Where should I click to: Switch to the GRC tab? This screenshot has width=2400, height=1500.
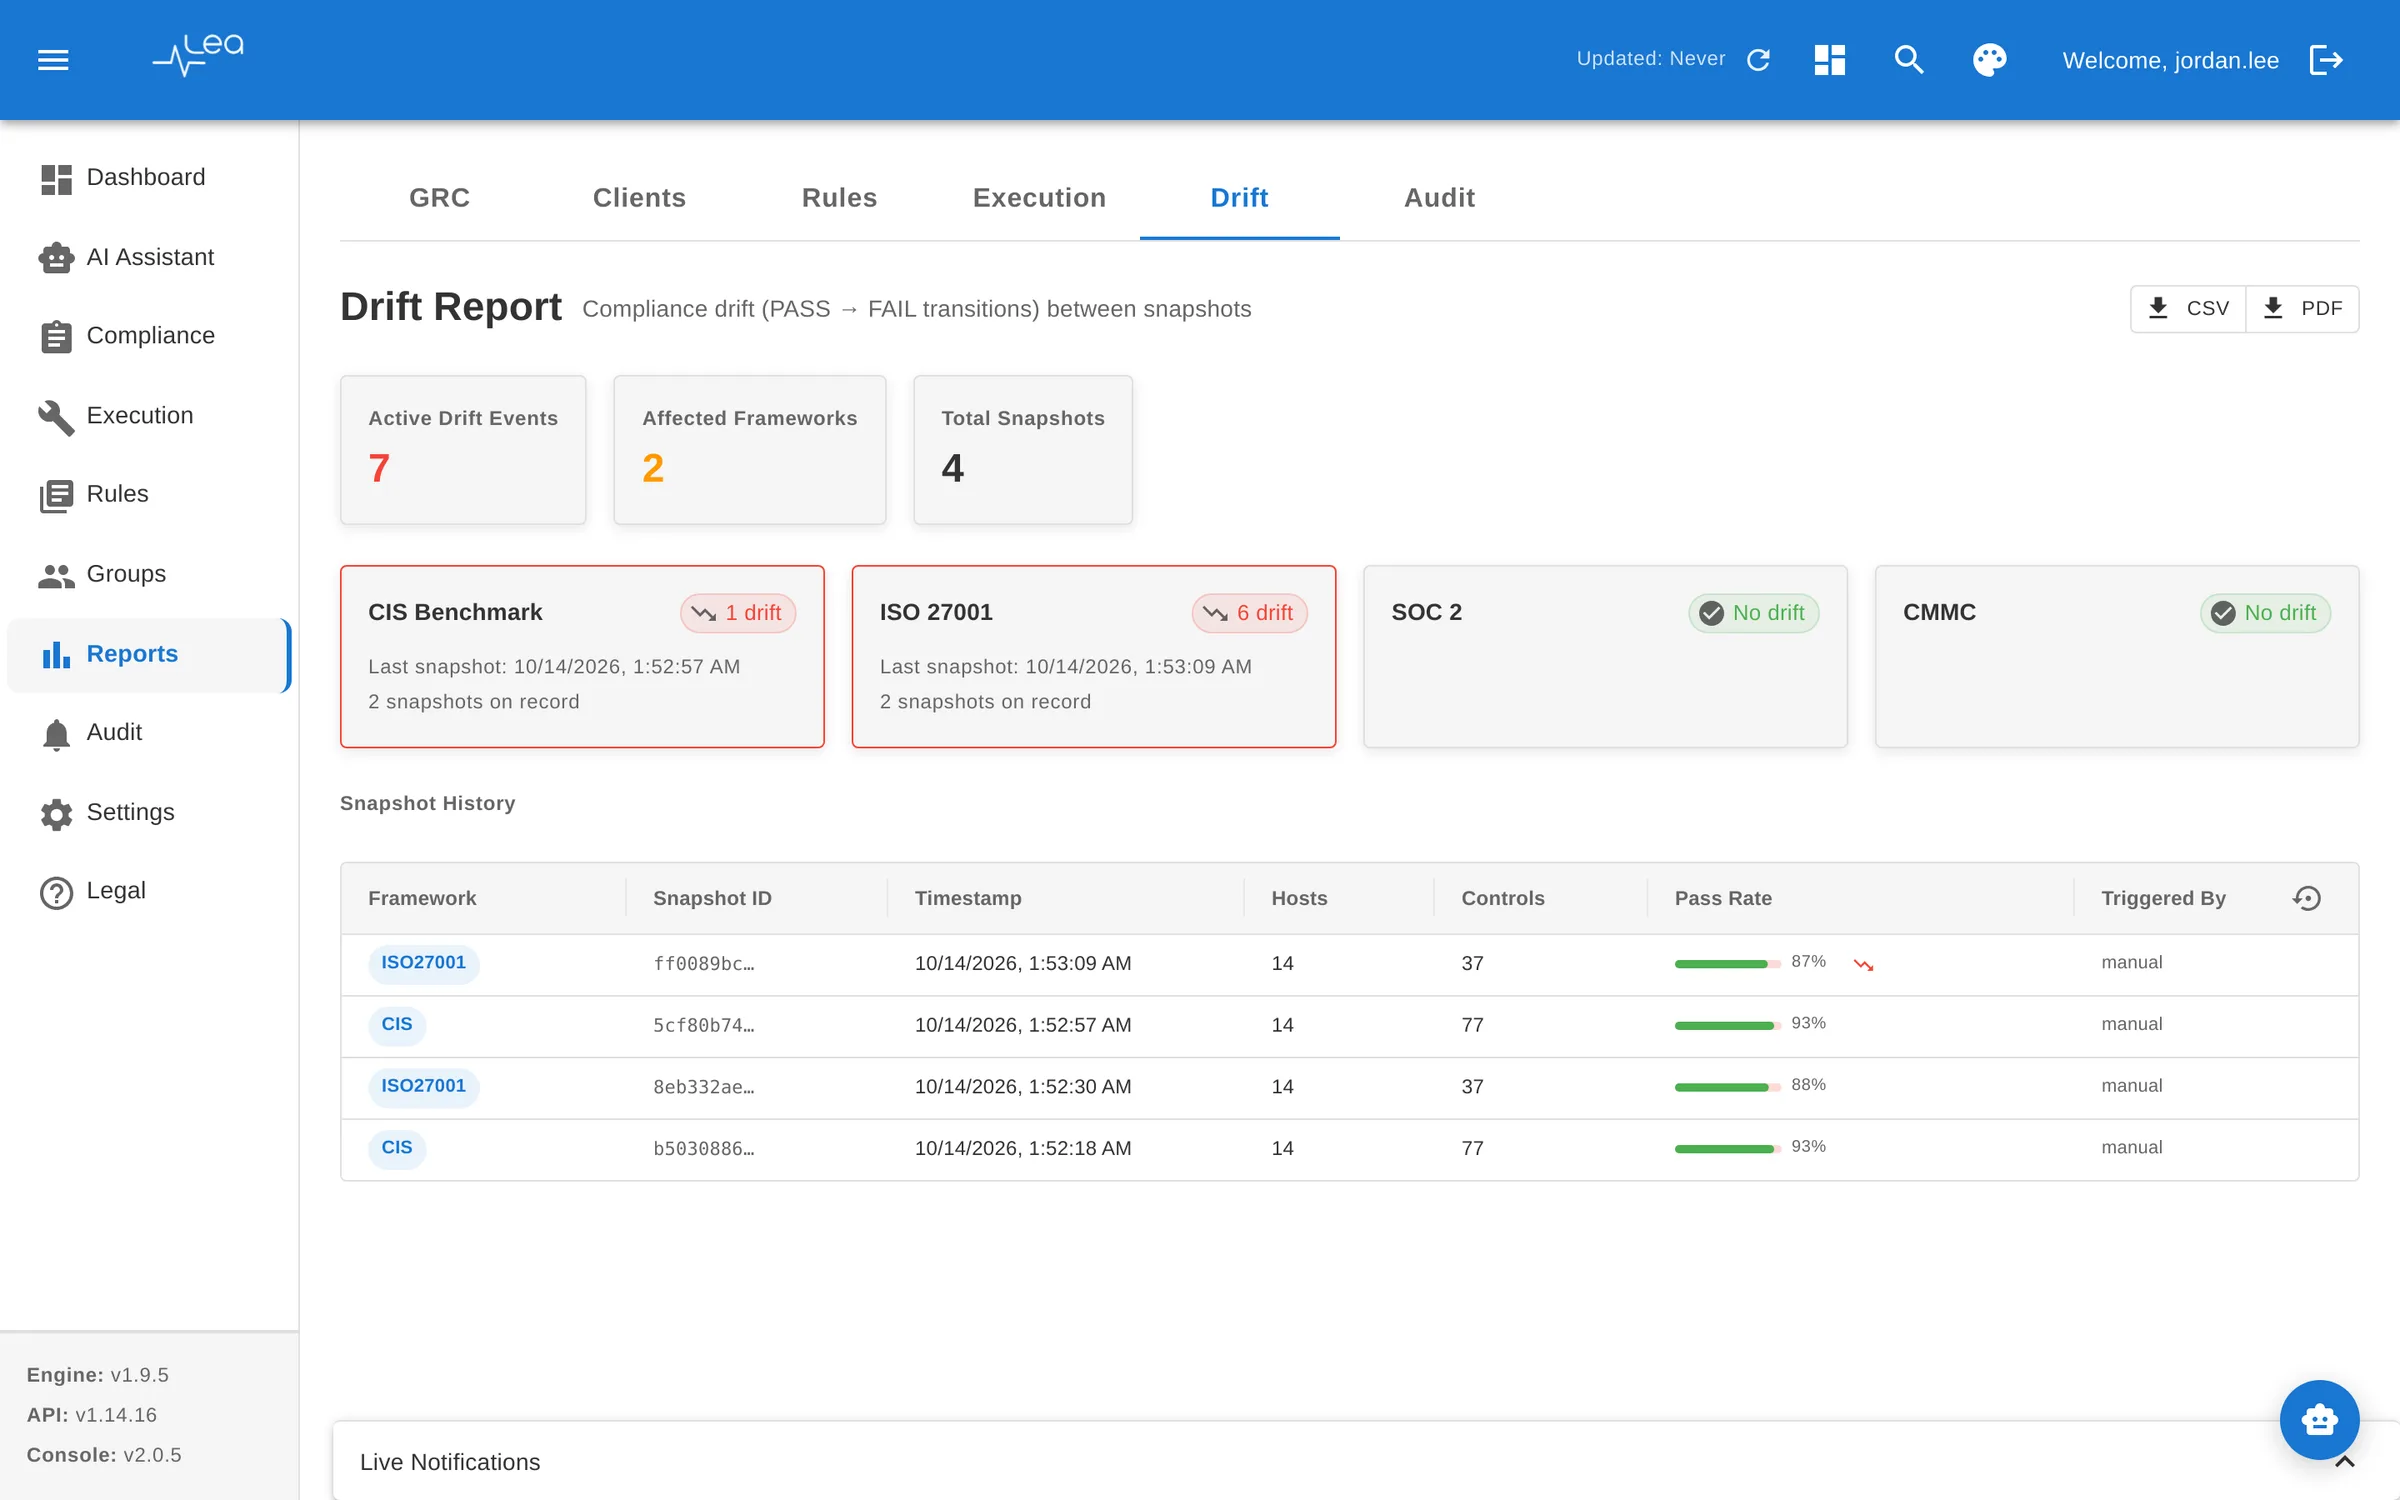439,198
